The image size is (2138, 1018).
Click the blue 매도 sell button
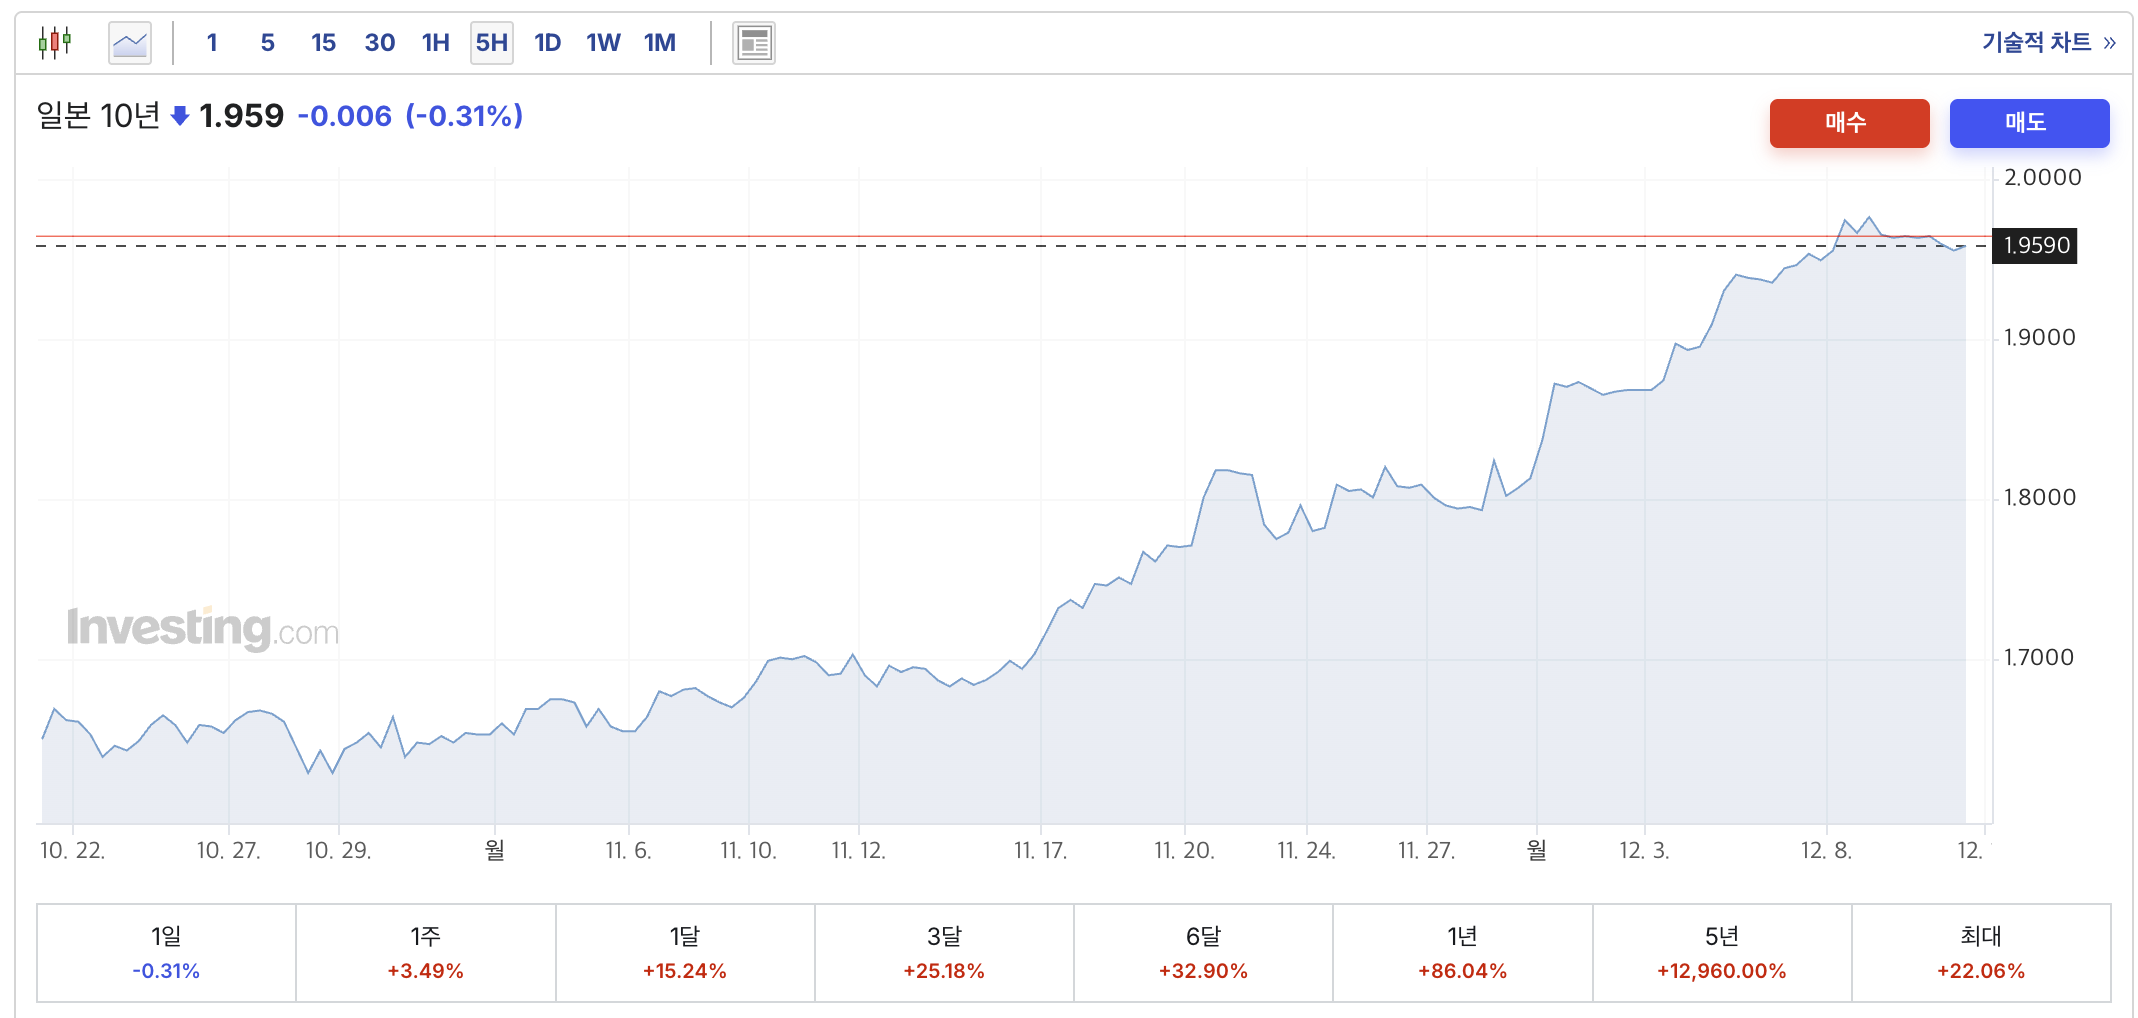pos(2029,123)
